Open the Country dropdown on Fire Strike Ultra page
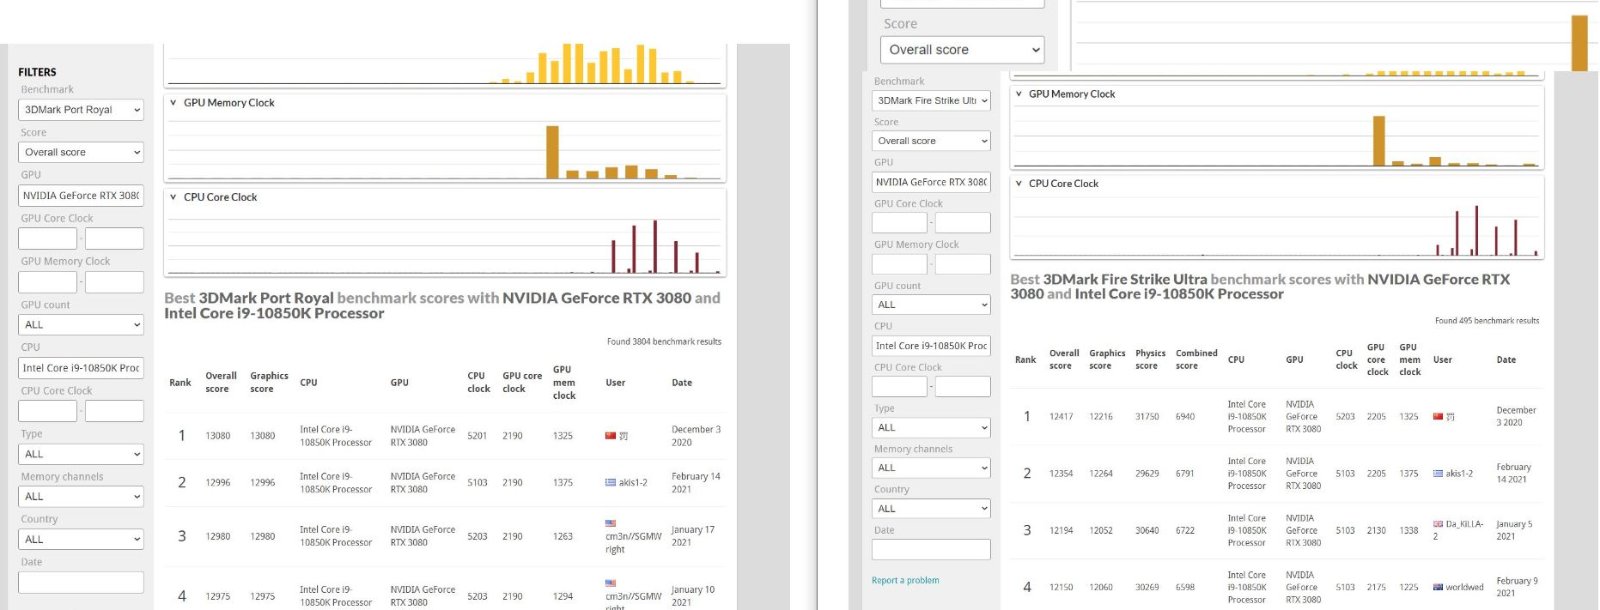The width and height of the screenshot is (1600, 610). pyautogui.click(x=931, y=508)
